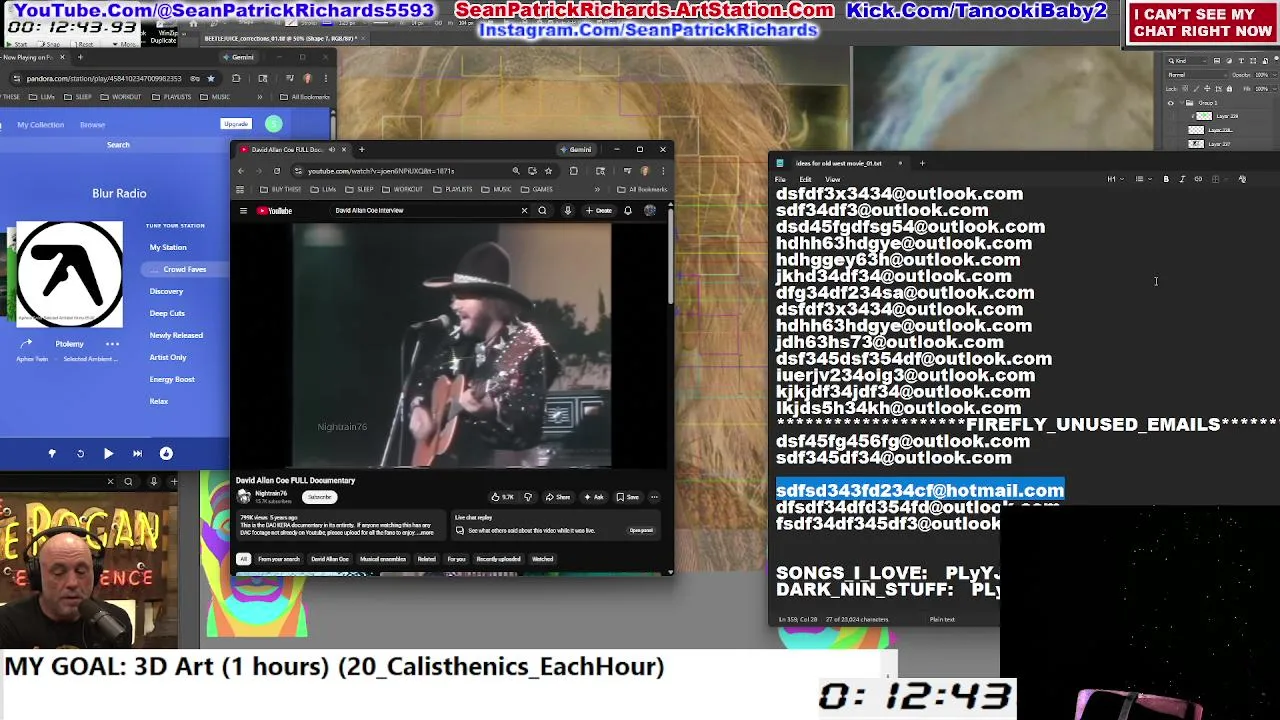Open YouTube notifications bell

(x=628, y=210)
